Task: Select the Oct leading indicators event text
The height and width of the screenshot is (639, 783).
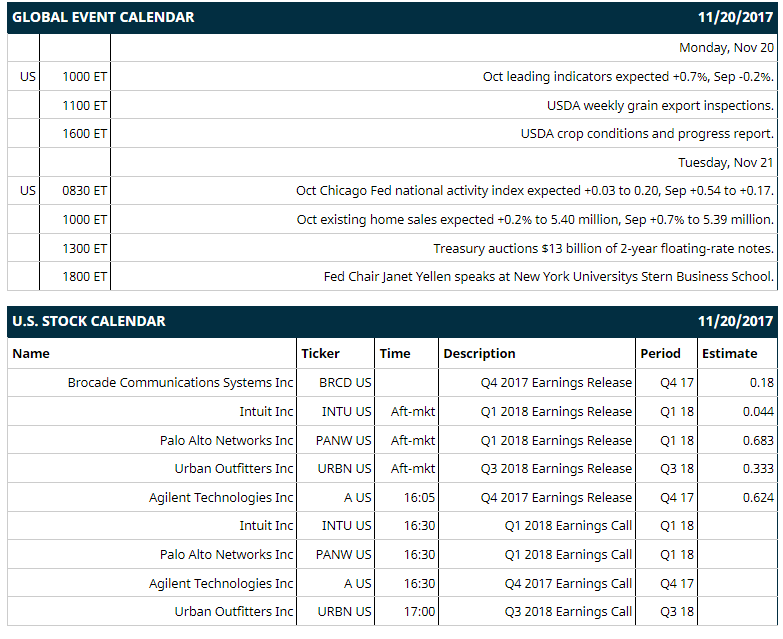Action: pos(628,77)
